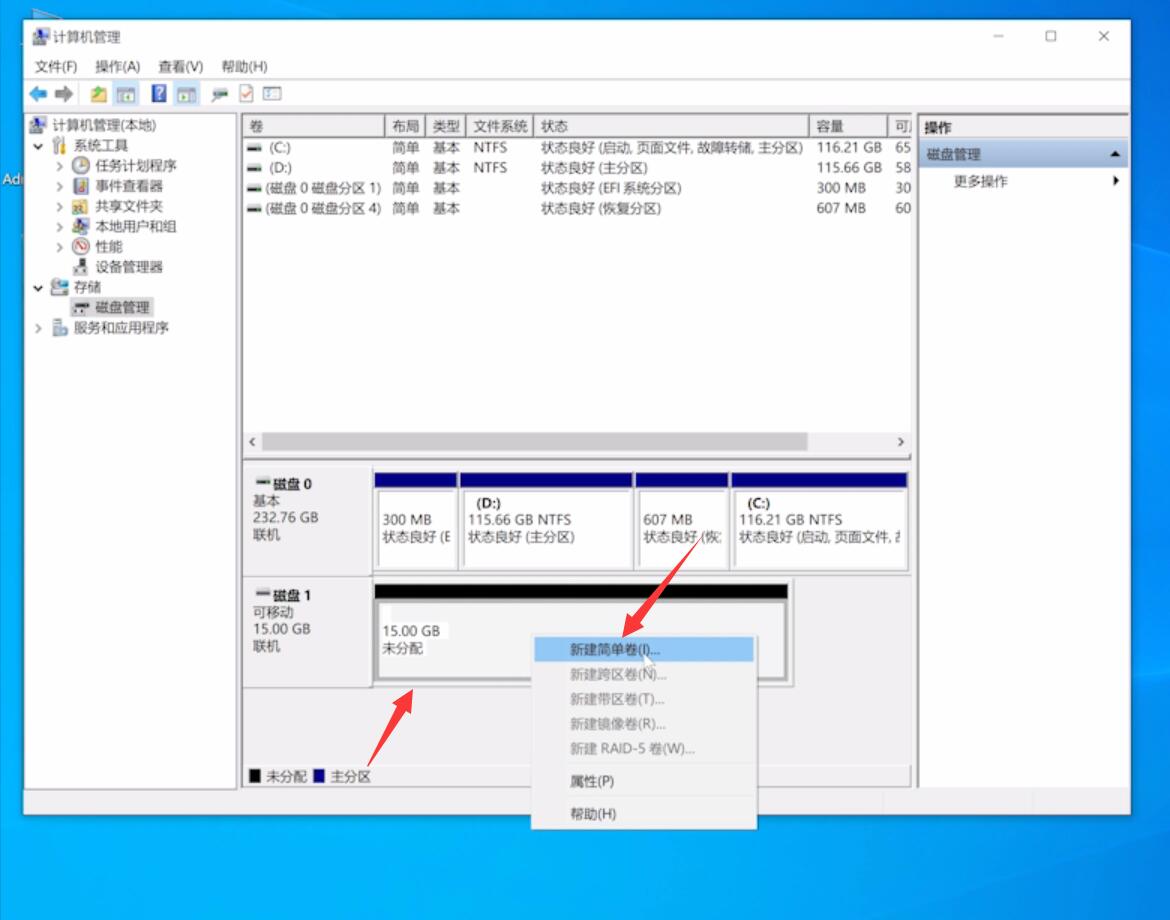Screen dimensions: 1170x920
Task: Click the Show/Hide console tree icon
Action: tap(125, 94)
